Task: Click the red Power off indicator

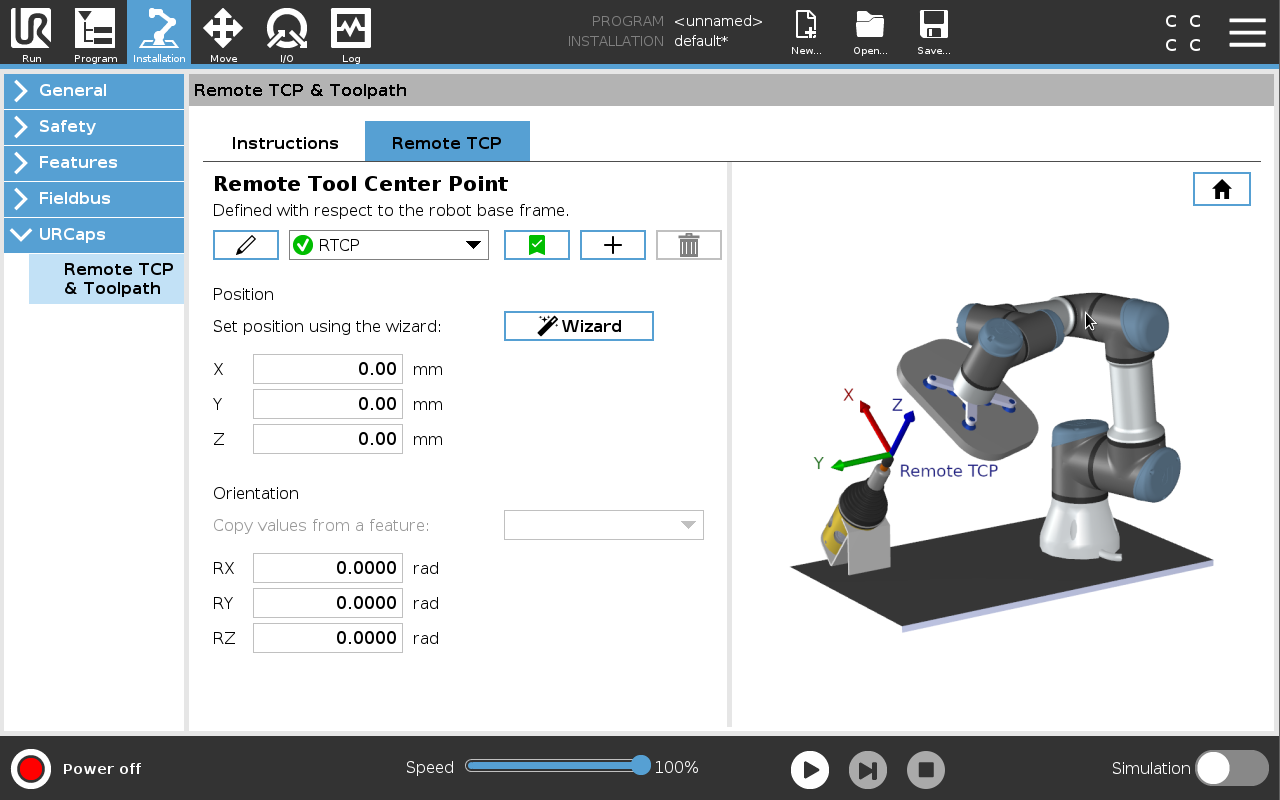Action: click(x=31, y=768)
